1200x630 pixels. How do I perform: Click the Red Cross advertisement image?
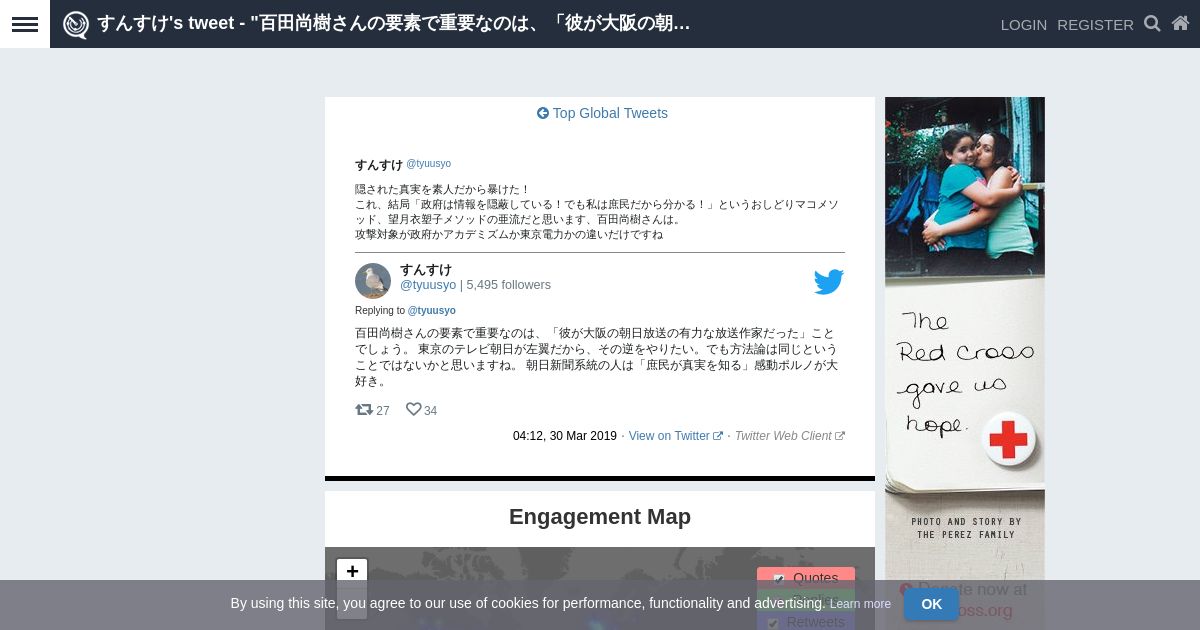[x=965, y=363]
